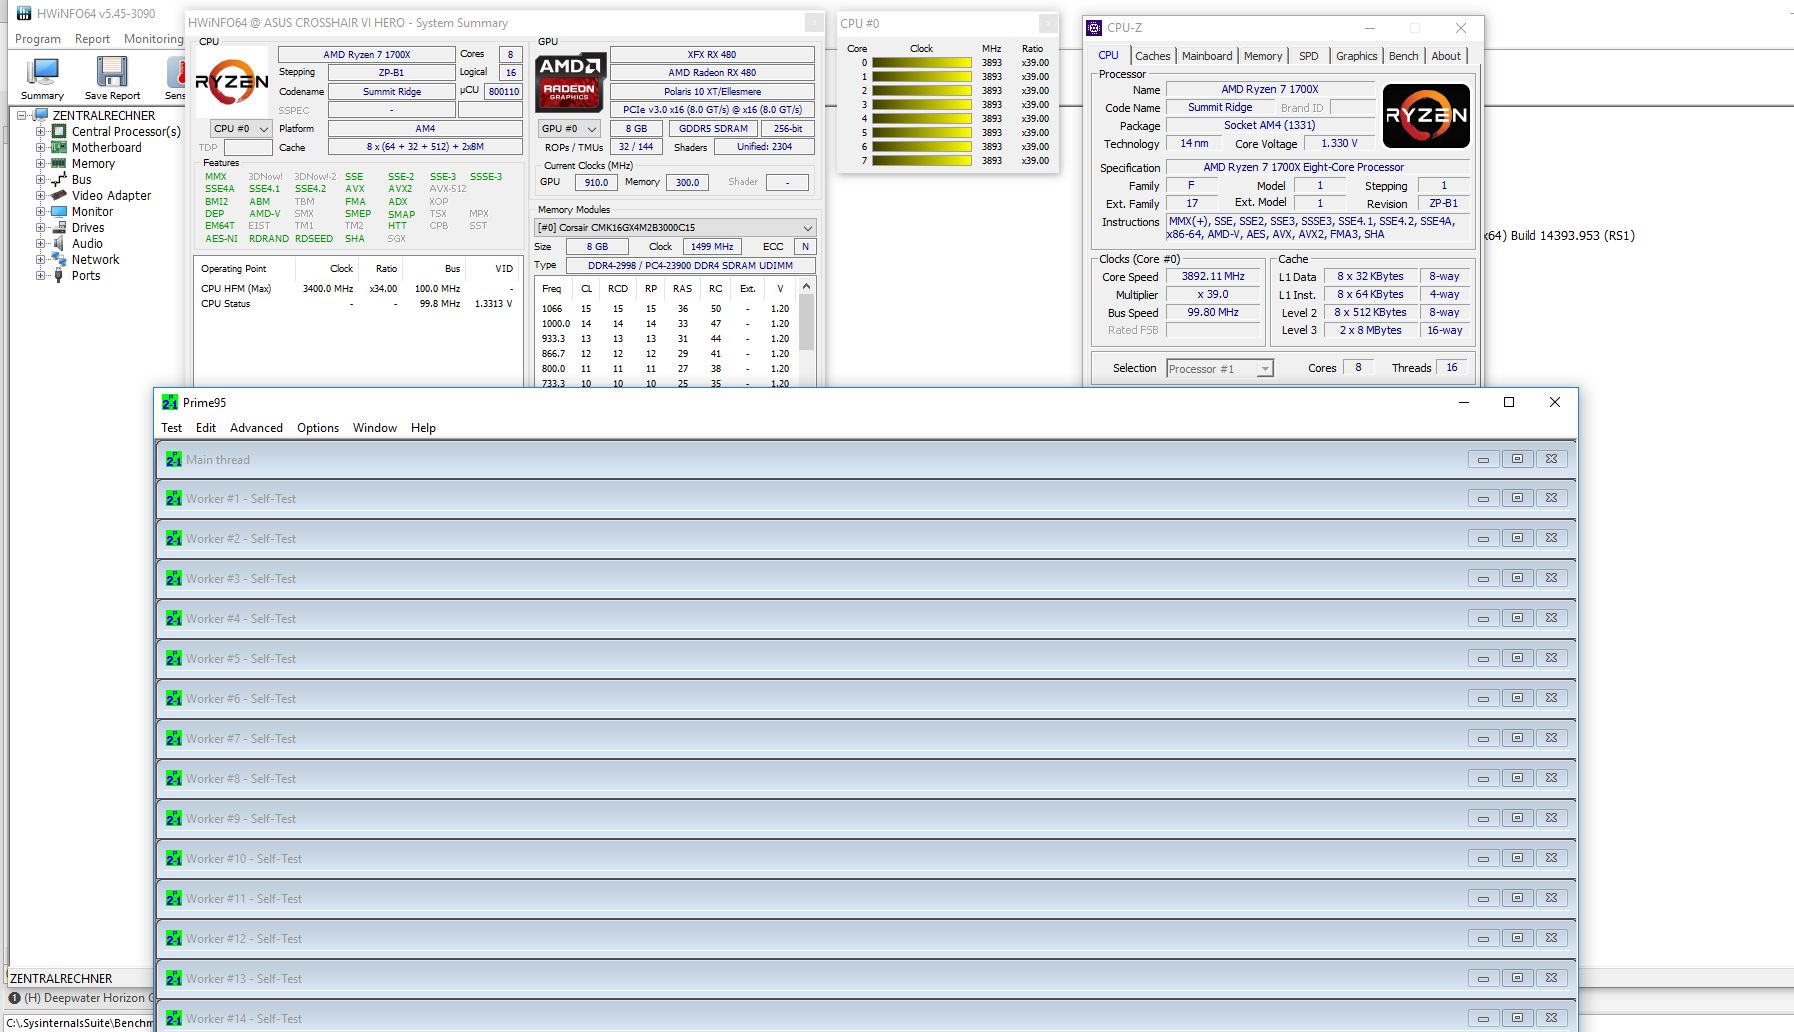Screen dimensions: 1794x1032
Task: Open Prime95 Edit menu
Action: 206,427
